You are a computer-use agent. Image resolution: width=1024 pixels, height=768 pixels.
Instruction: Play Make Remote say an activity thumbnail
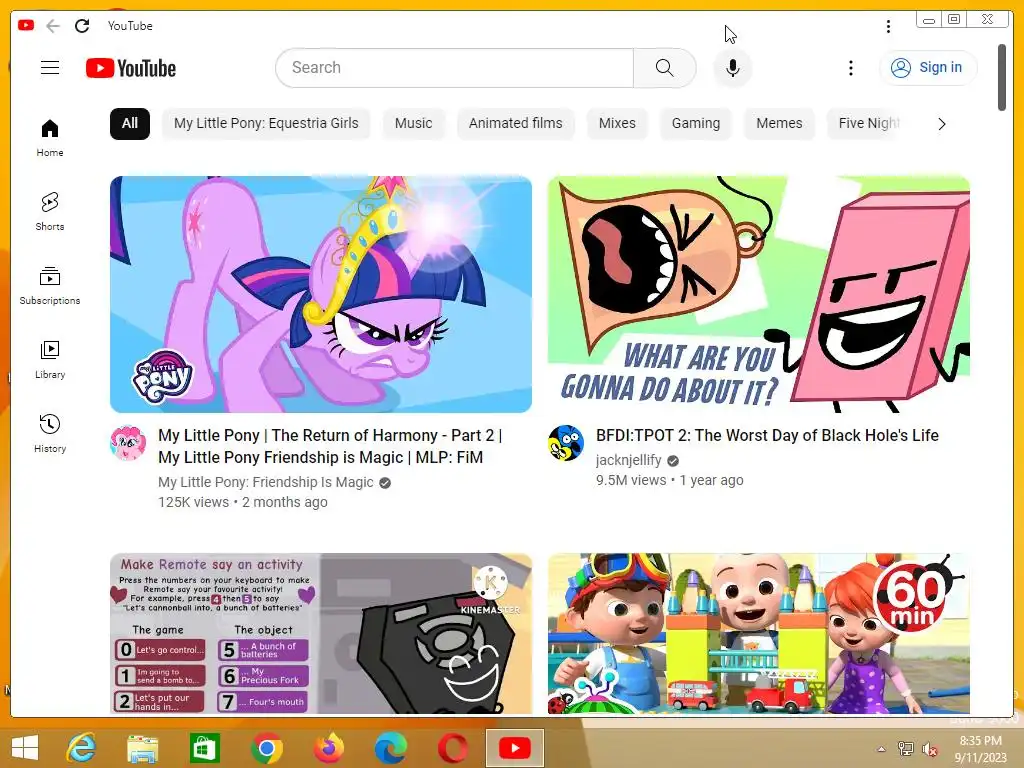click(321, 633)
